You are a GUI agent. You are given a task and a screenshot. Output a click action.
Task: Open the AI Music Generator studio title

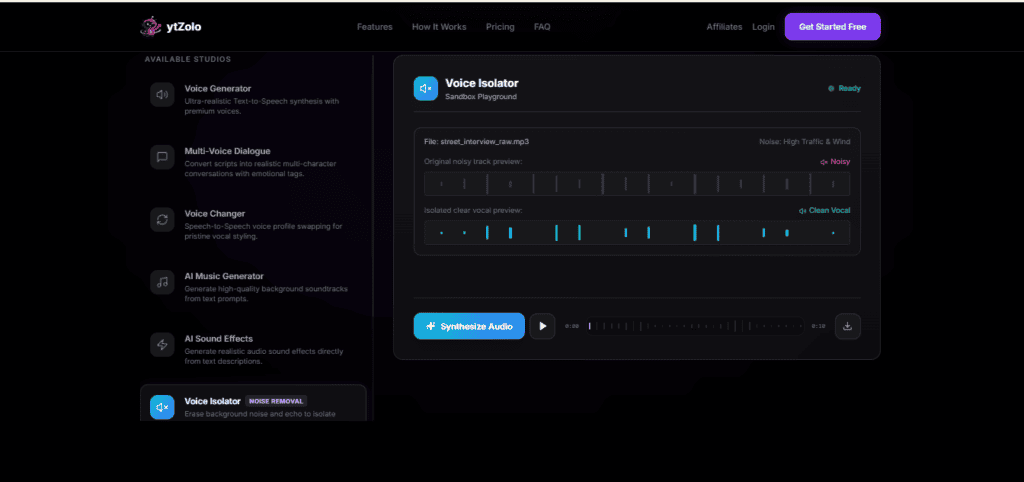[x=224, y=276]
